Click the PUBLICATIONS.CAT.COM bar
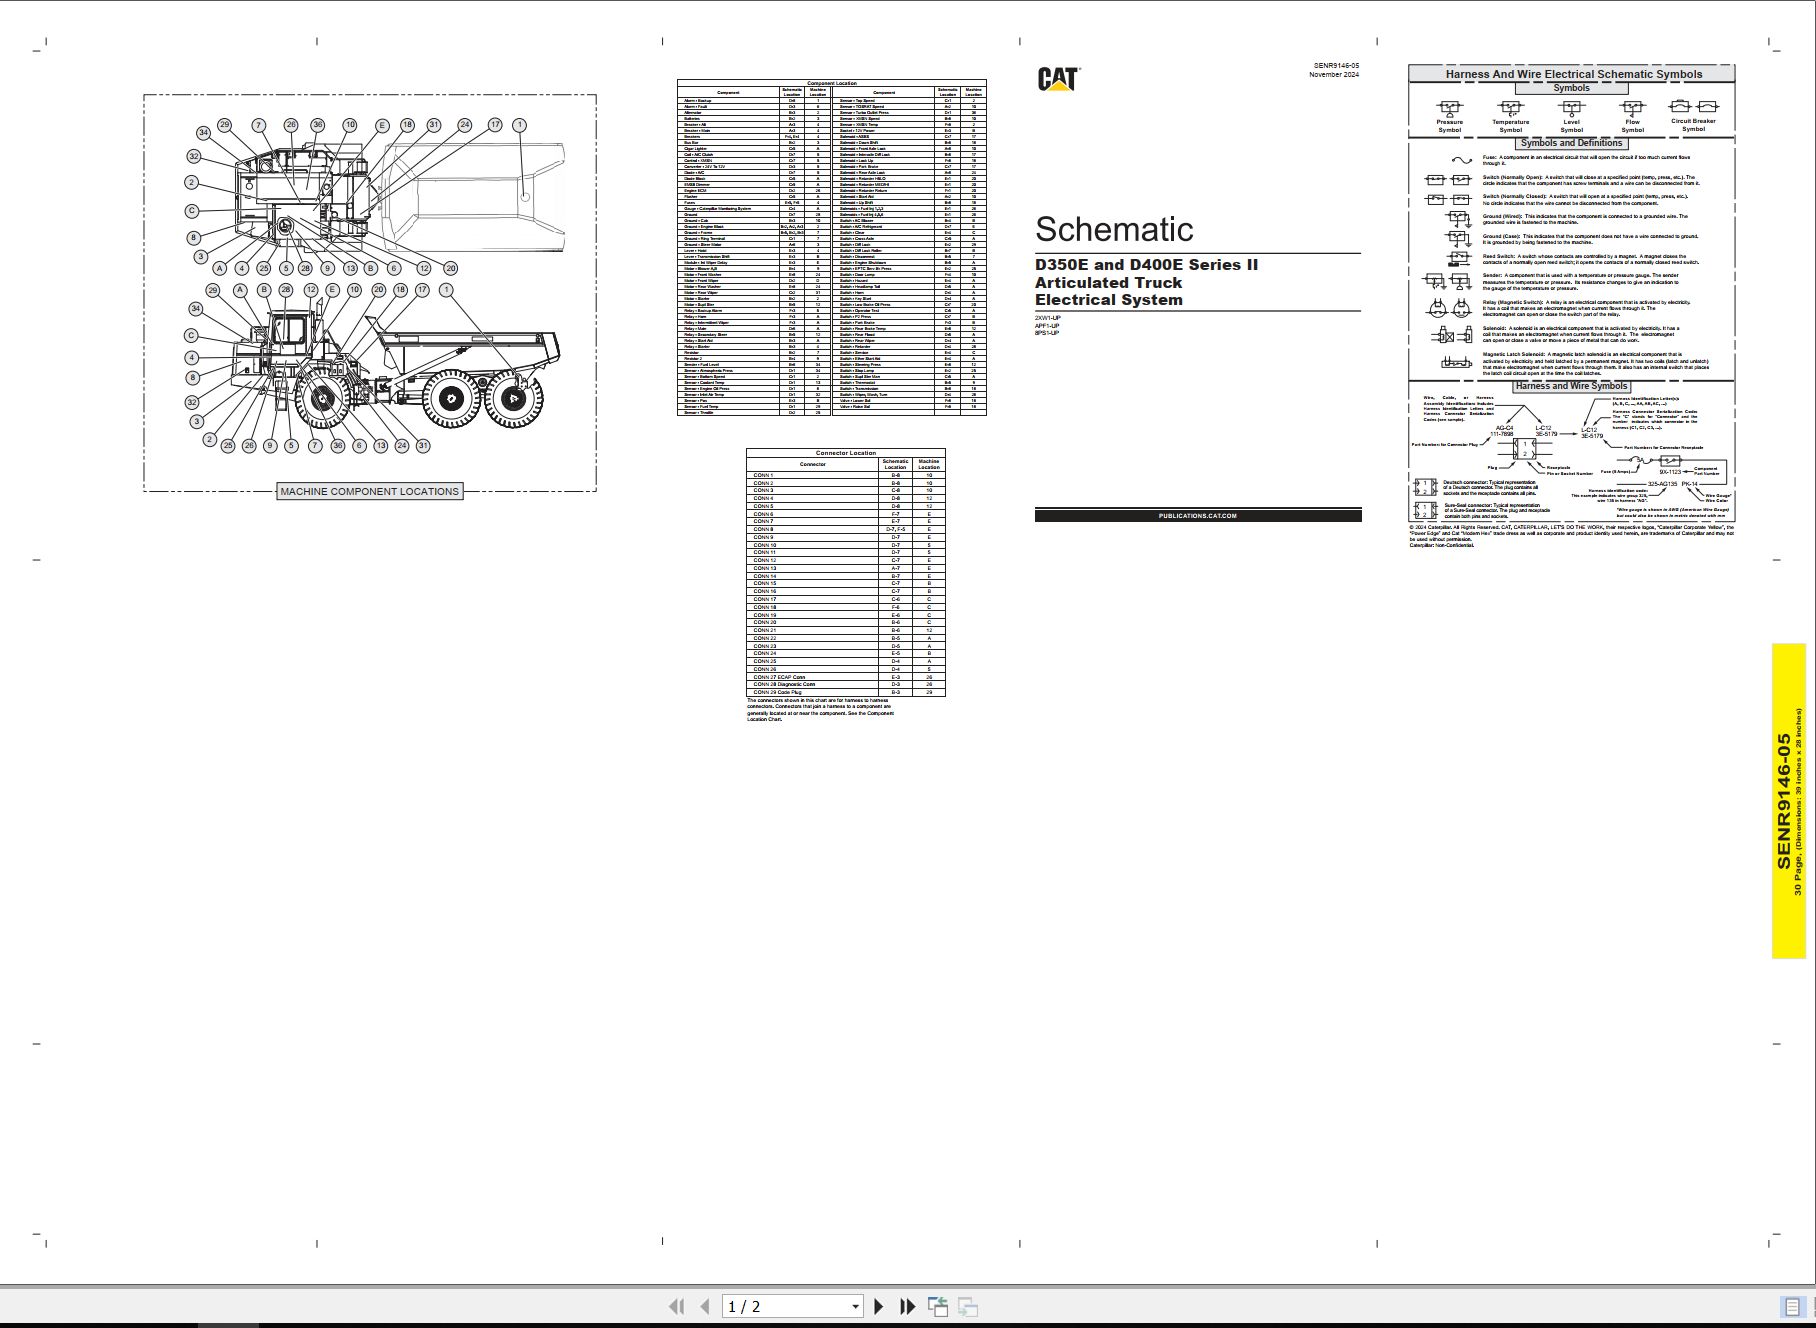This screenshot has height=1328, width=1816. [x=1198, y=516]
